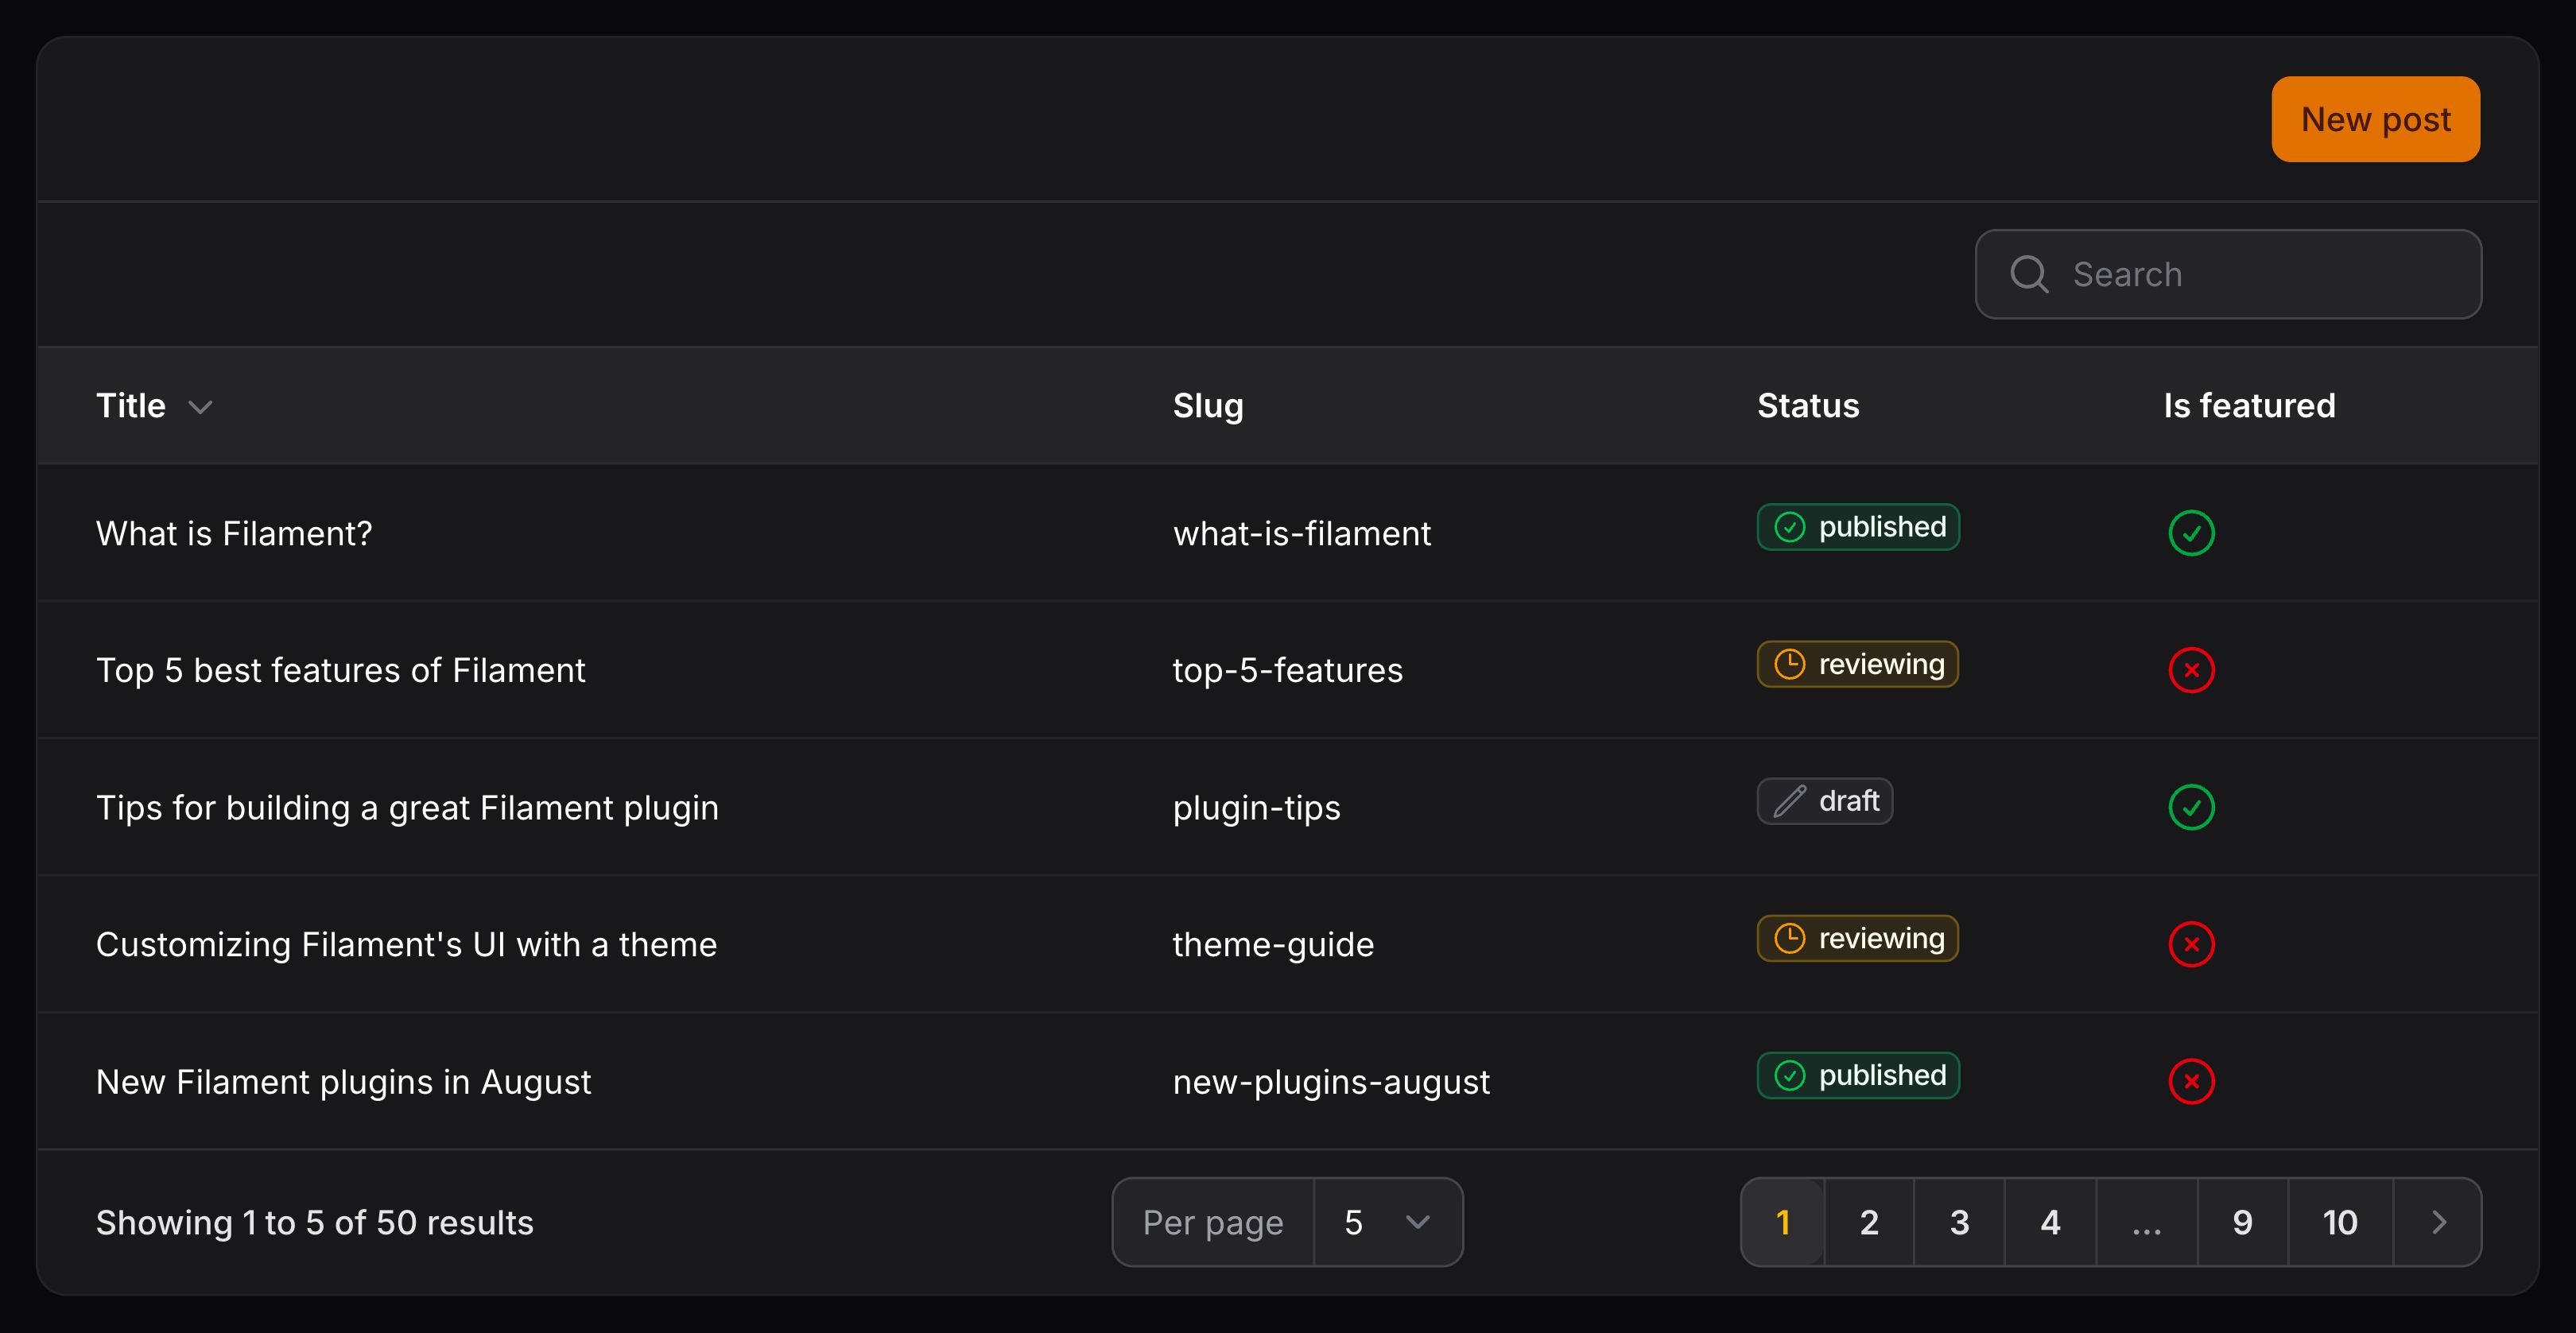Go to page 2
Image resolution: width=2576 pixels, height=1333 pixels.
(1868, 1222)
